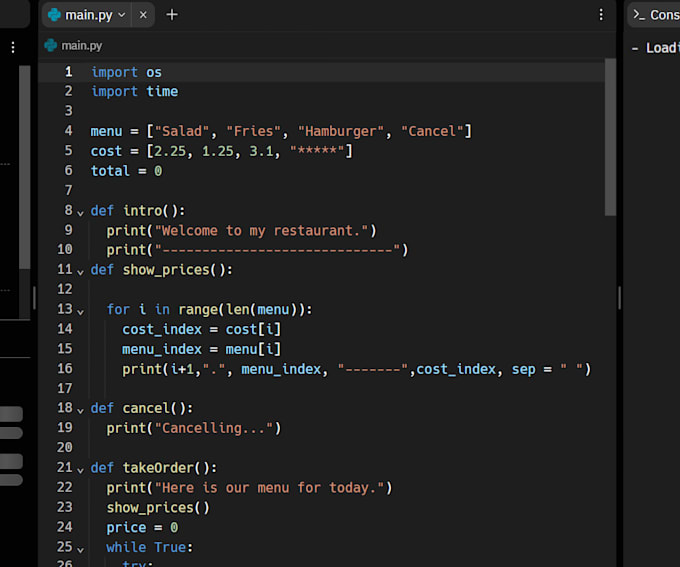The height and width of the screenshot is (567, 680).
Task: Open the main.py tab dropdown chevron
Action: coord(122,15)
